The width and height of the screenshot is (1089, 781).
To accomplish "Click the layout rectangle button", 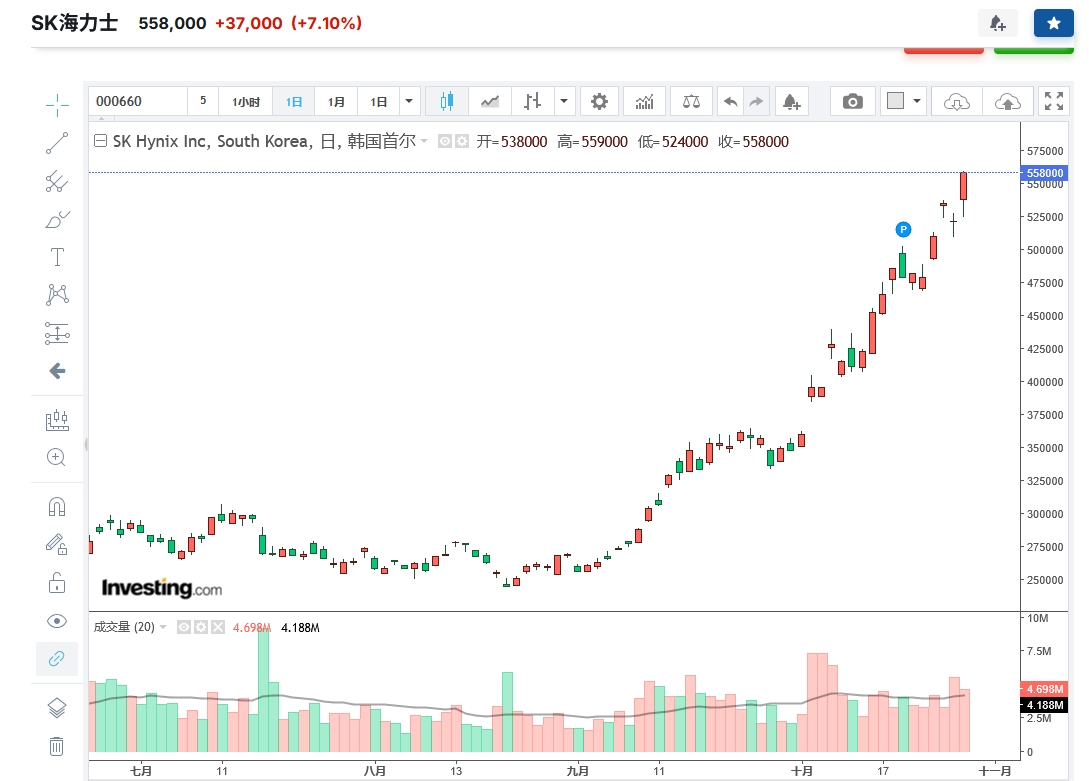I will [x=896, y=101].
